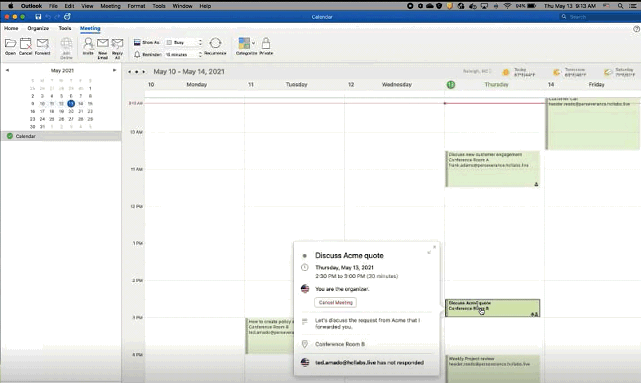Select the How to create policy event

(x=270, y=336)
